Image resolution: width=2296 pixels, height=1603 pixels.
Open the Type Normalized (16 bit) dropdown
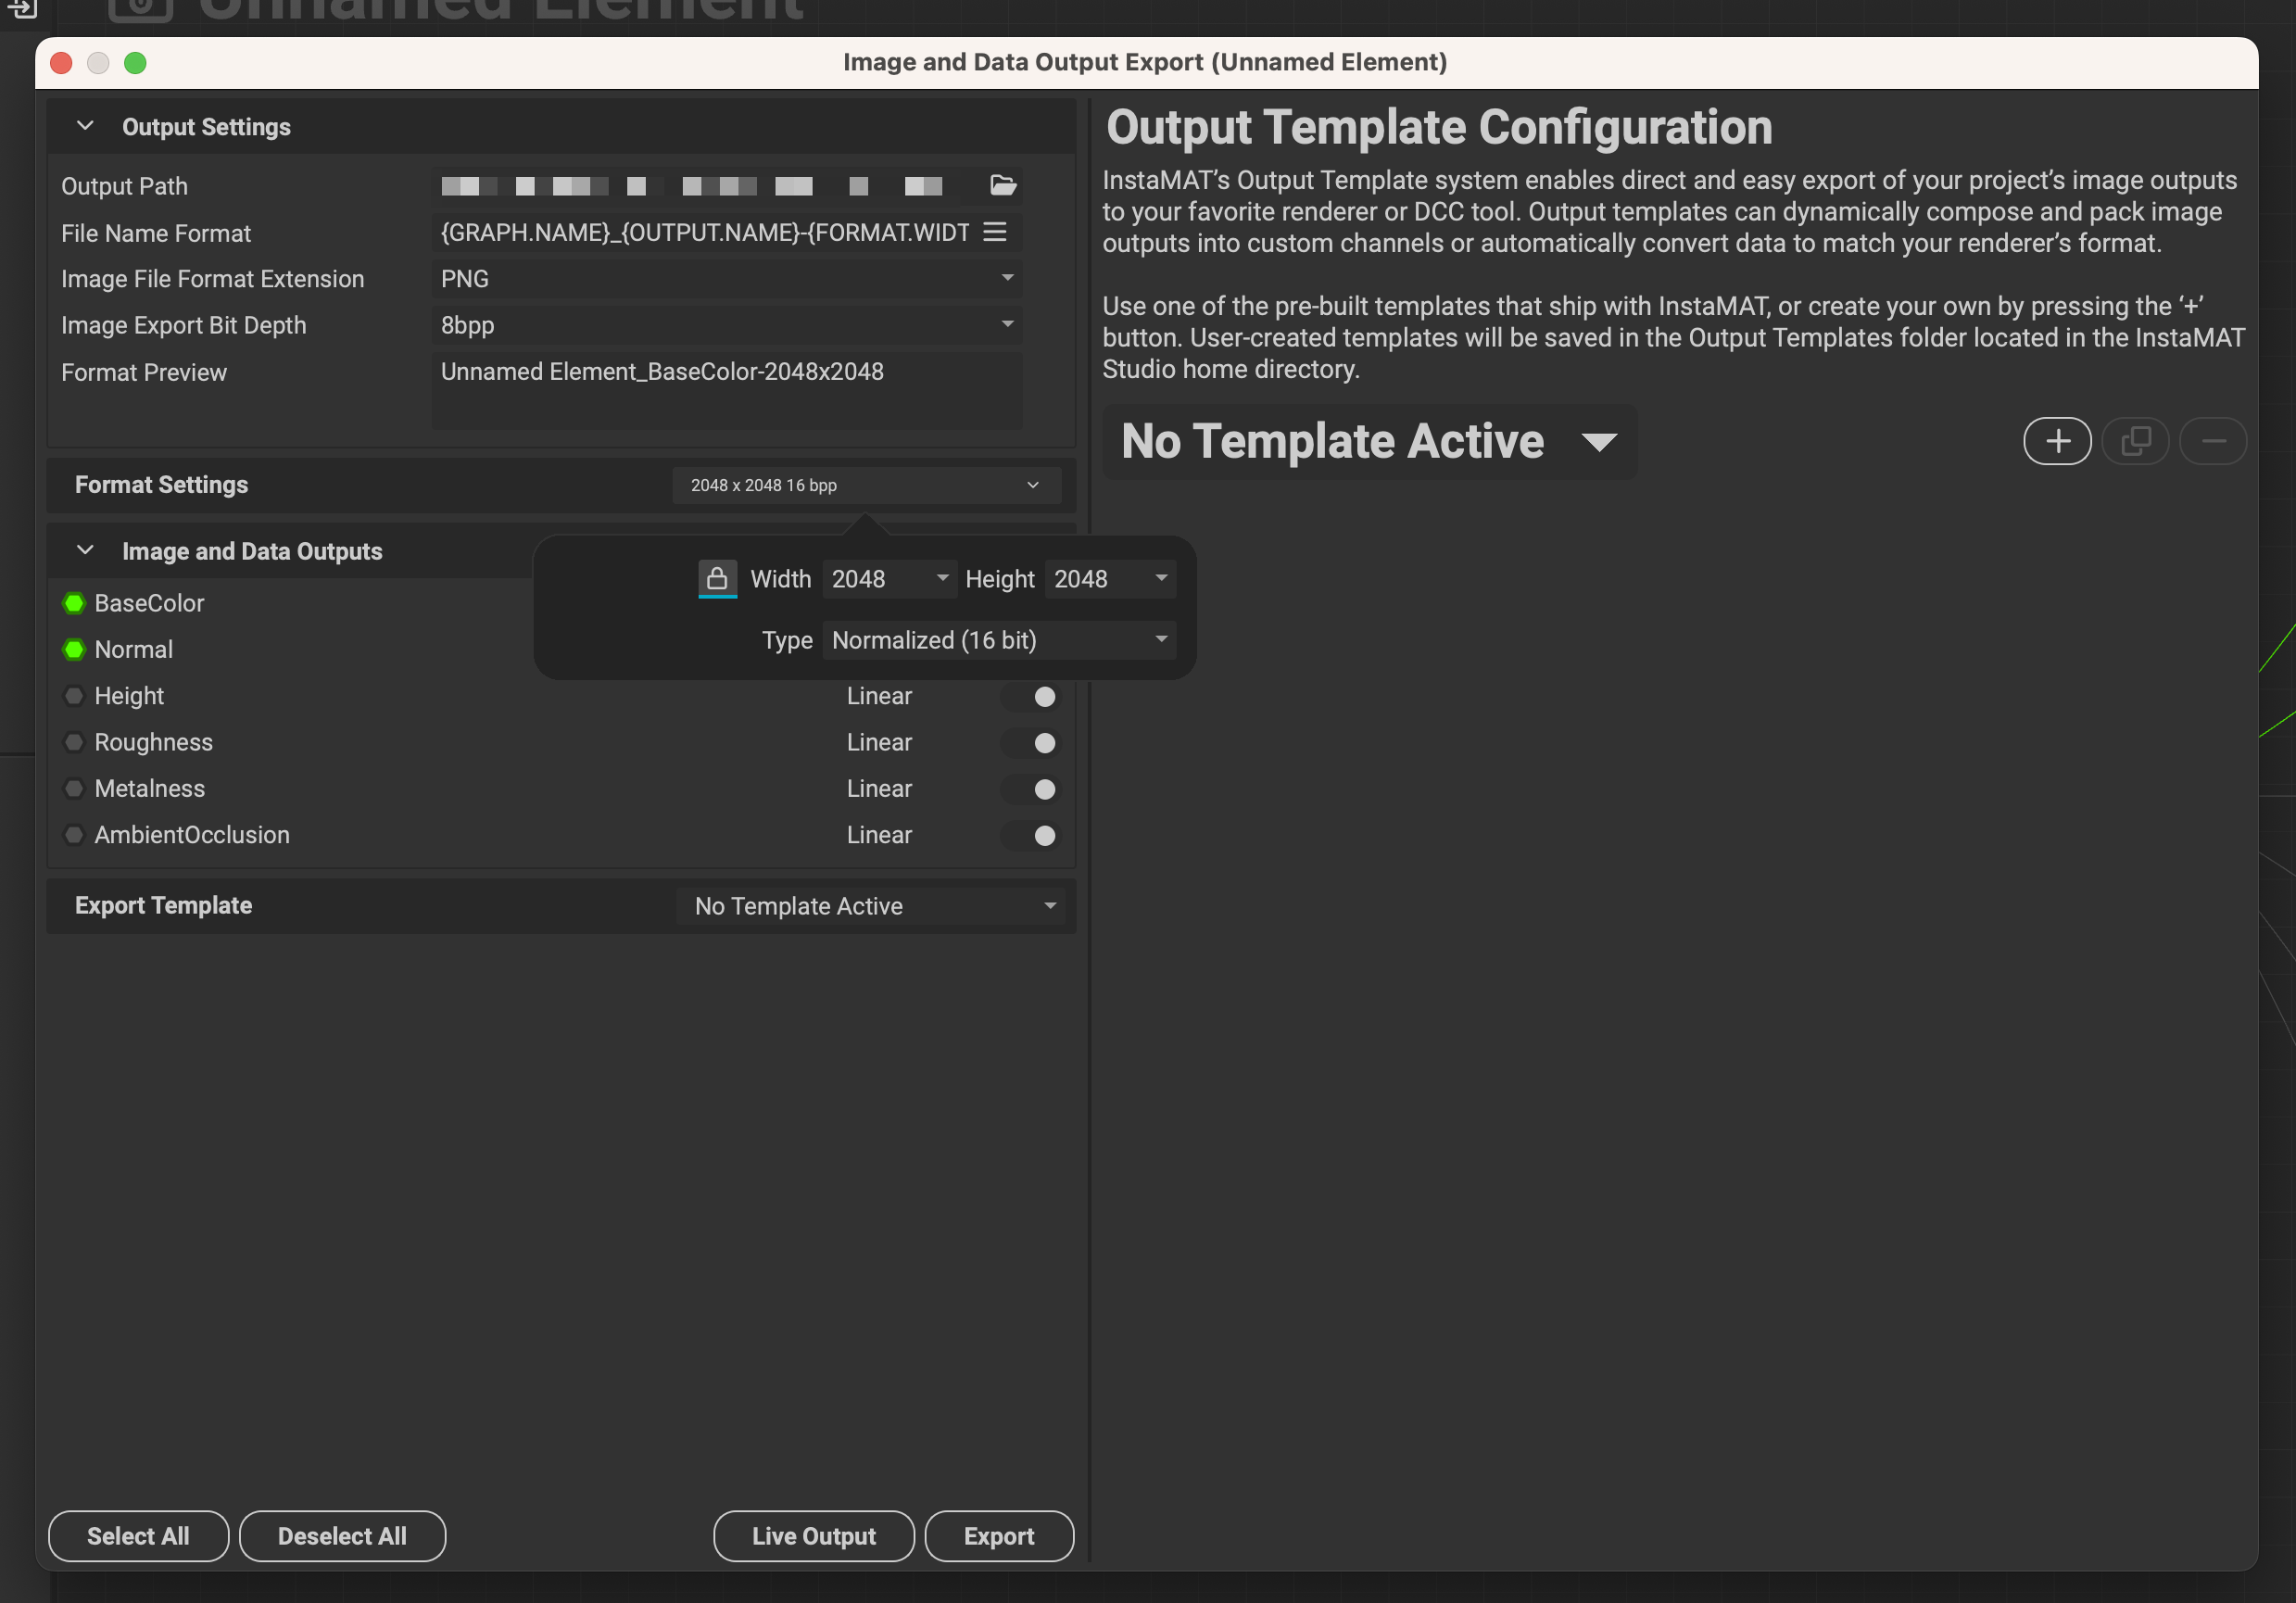998,640
